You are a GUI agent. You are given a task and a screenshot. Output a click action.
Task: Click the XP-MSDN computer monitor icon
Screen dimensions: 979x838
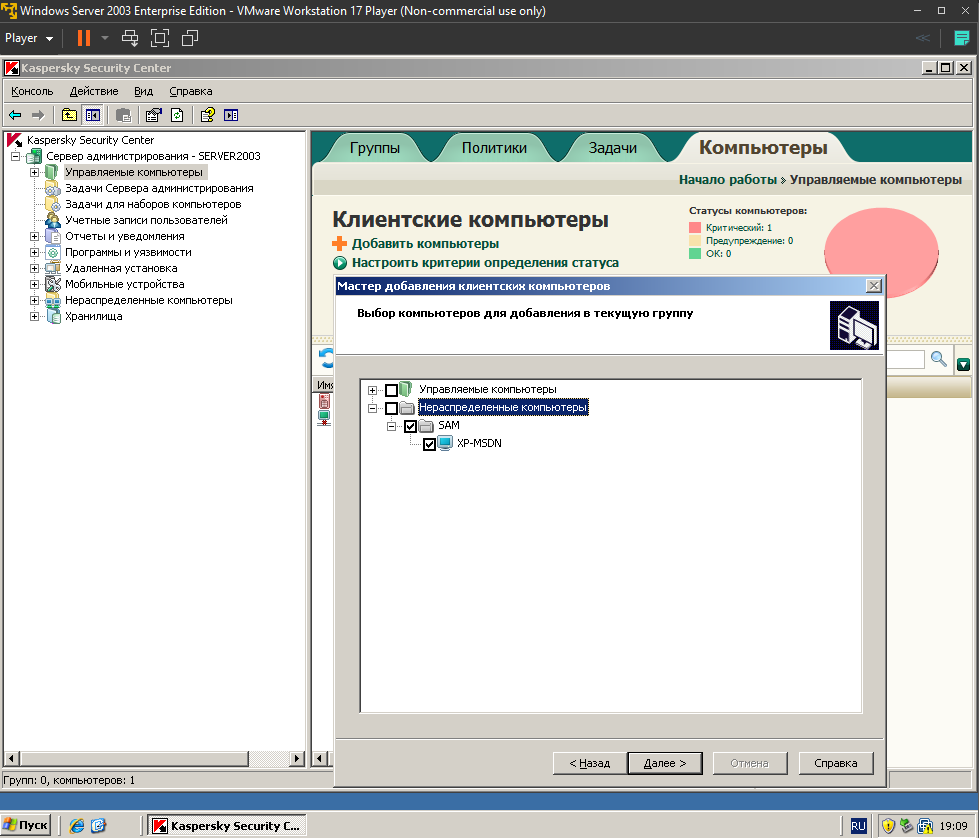[x=445, y=443]
